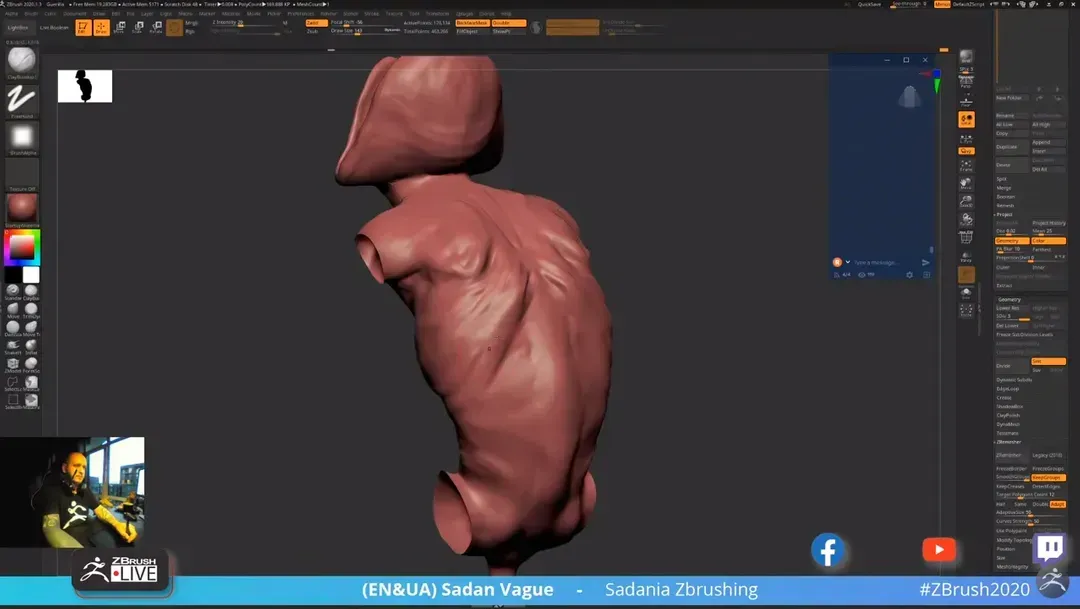Open the FreeHand stroke selector

click(22, 100)
